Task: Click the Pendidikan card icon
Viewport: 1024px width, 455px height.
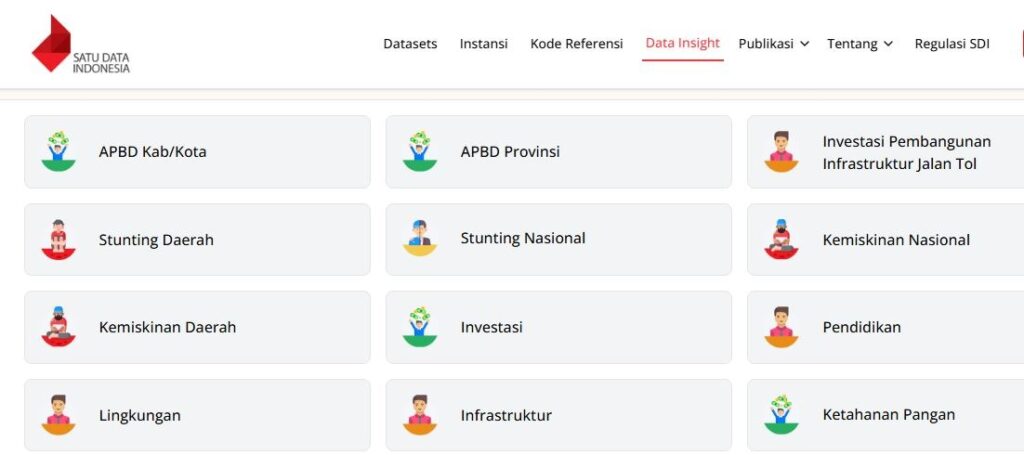Action: tap(782, 327)
